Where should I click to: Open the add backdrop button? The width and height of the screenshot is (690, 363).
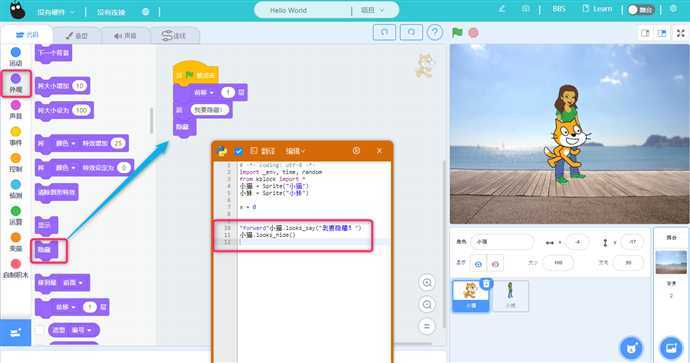pyautogui.click(x=672, y=348)
